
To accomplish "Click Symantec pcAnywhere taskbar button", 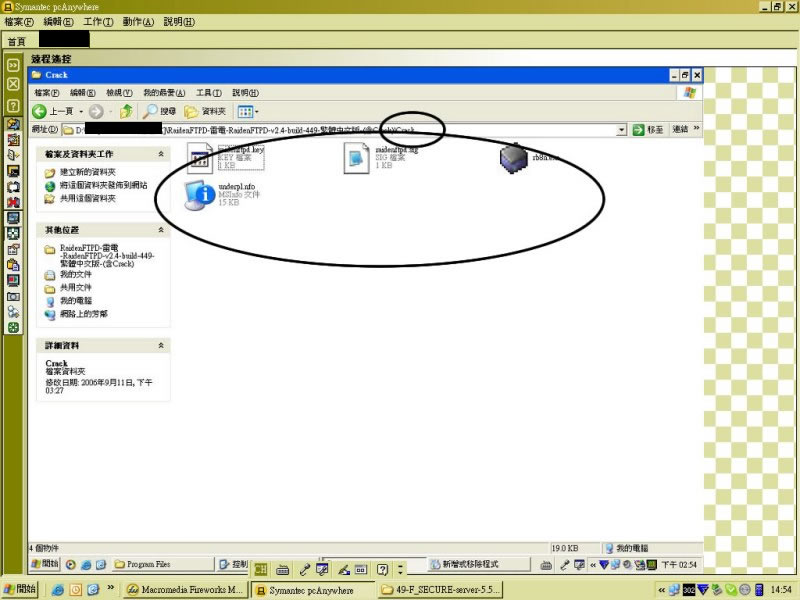I will (x=313, y=590).
